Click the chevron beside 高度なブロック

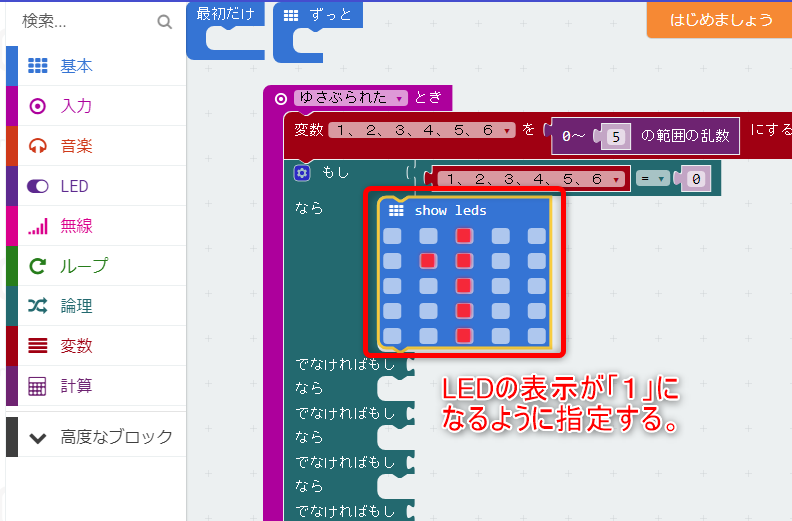coord(38,438)
